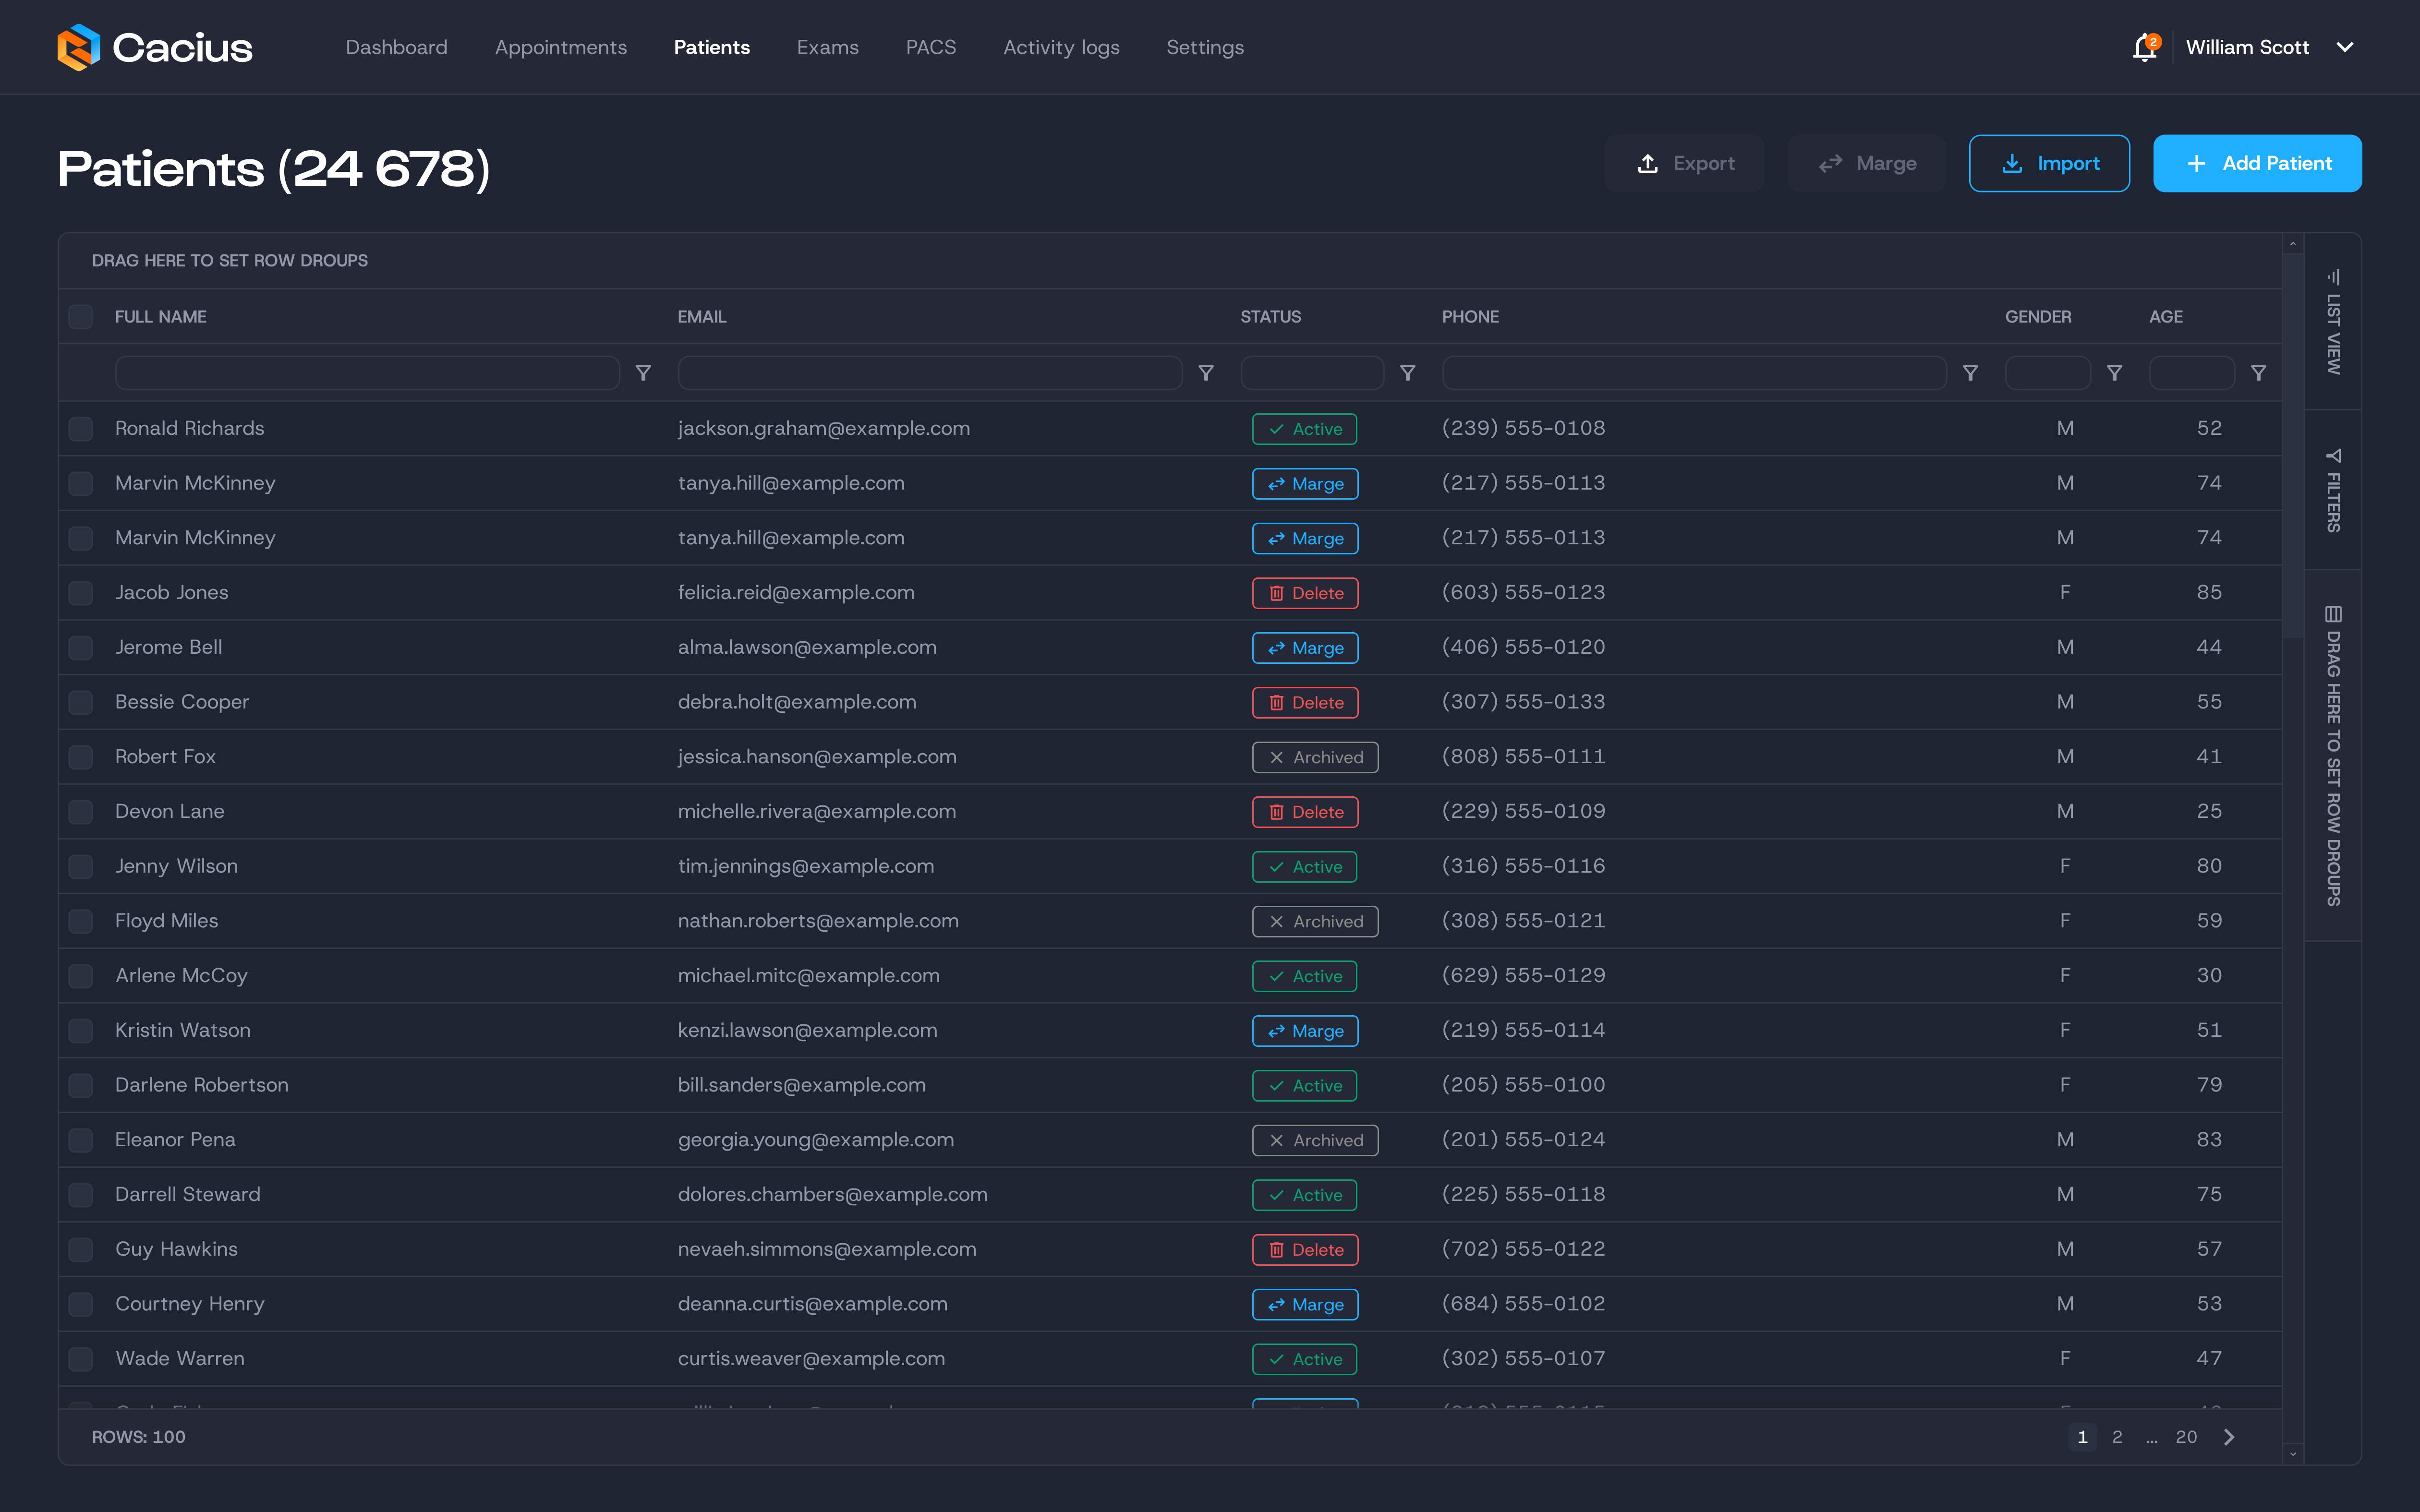Click the Marge badge for Kristin Watson

[x=1305, y=1031]
